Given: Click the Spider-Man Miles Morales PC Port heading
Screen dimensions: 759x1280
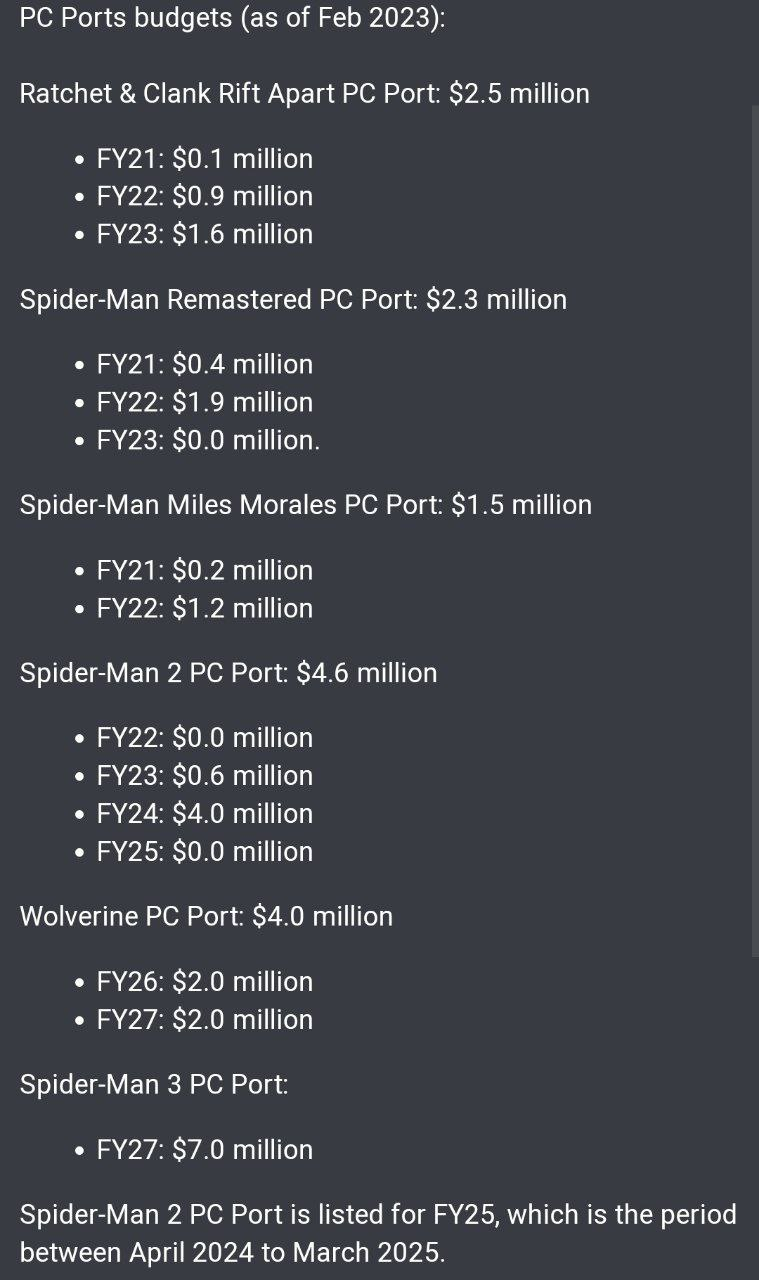Looking at the screenshot, I should pyautogui.click(x=305, y=504).
